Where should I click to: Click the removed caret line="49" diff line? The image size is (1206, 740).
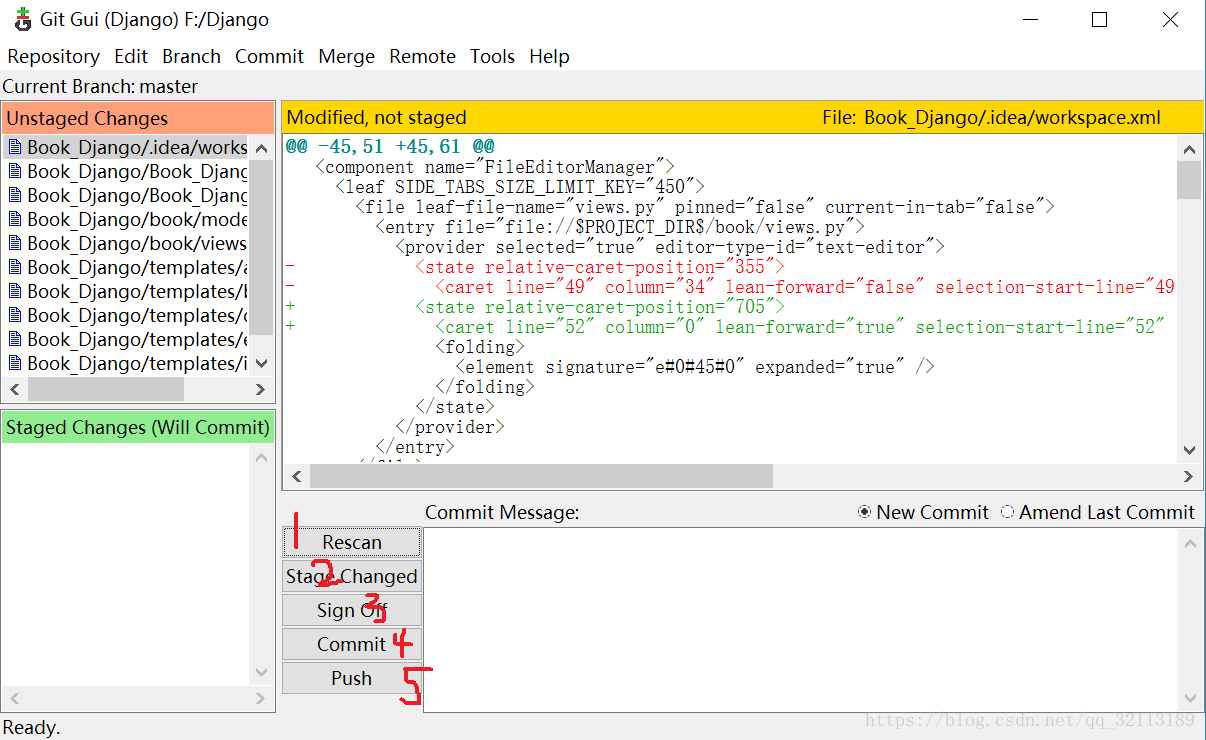[x=805, y=287]
